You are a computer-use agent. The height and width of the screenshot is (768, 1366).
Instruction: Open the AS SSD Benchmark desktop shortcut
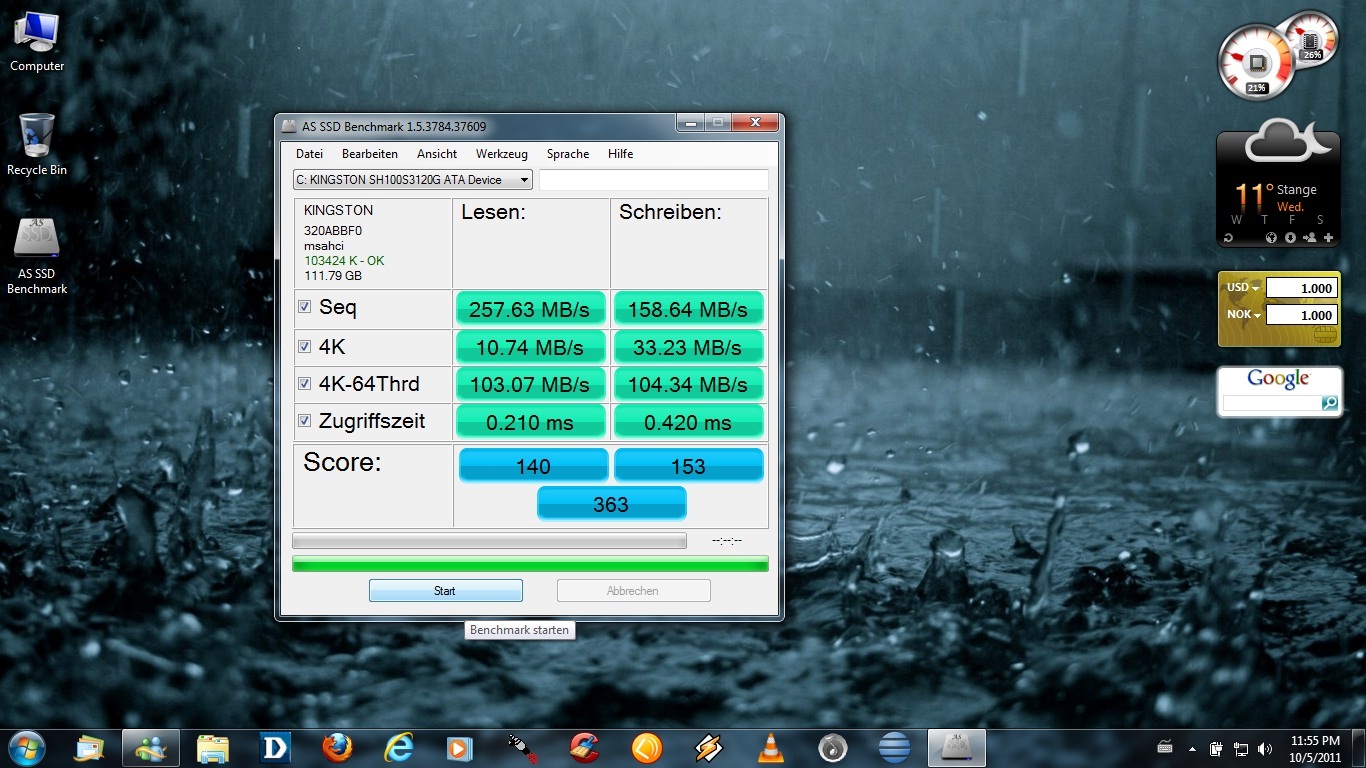36,256
